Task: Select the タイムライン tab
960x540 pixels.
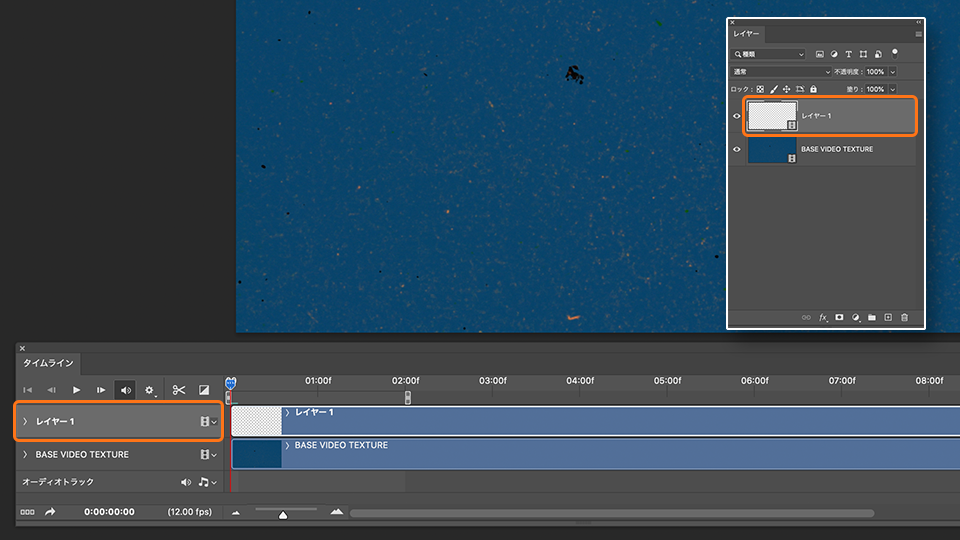Action: (x=48, y=363)
